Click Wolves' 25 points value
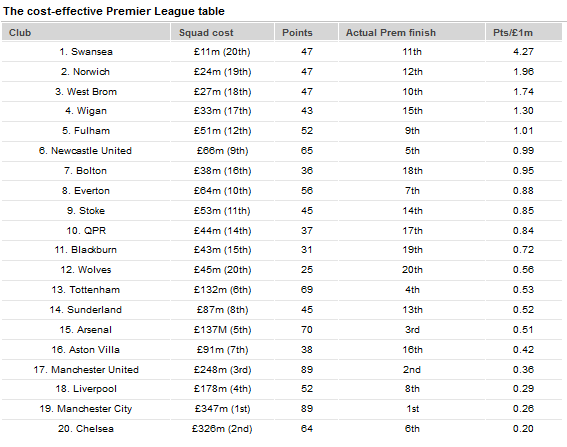567x447 pixels. [307, 270]
